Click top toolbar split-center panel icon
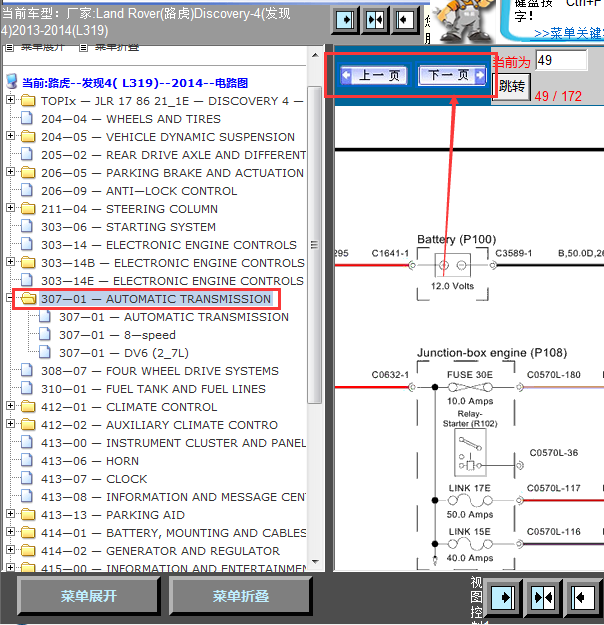This screenshot has width=604, height=625. click(x=375, y=20)
